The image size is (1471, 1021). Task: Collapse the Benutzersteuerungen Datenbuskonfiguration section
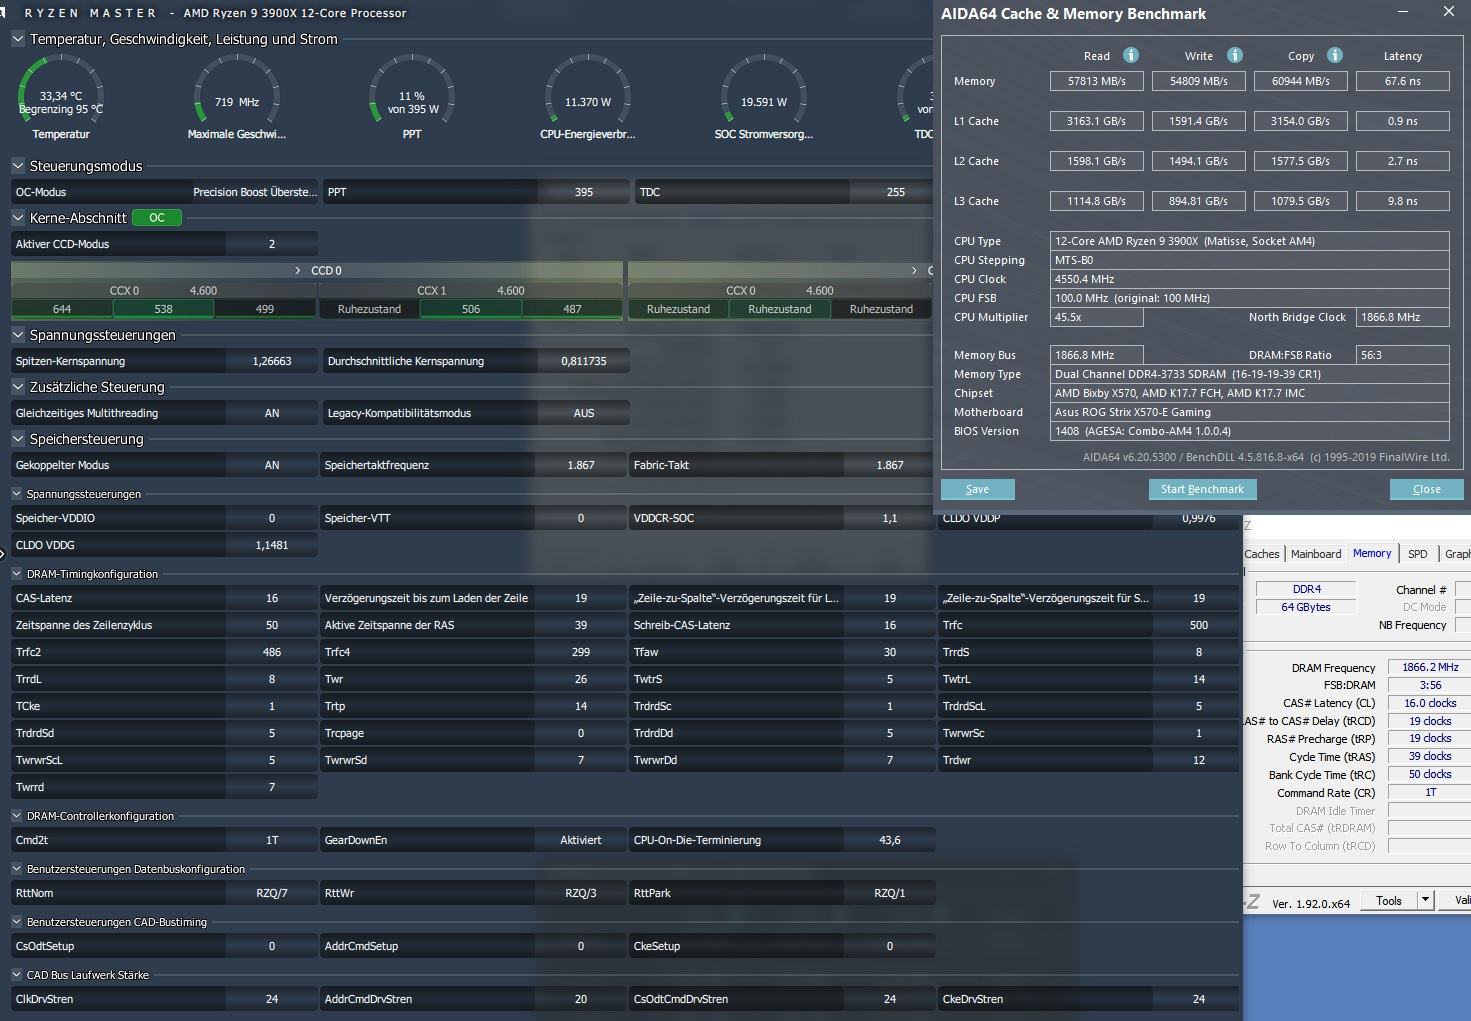(x=17, y=869)
